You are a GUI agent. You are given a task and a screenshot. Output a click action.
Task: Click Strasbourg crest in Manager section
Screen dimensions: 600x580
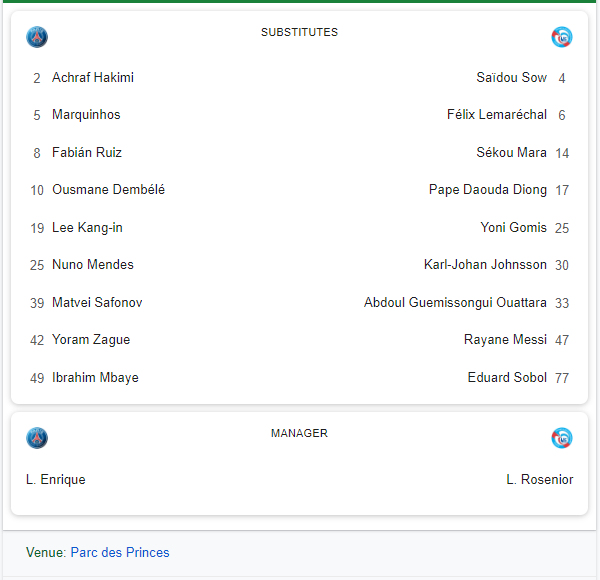[x=562, y=437]
